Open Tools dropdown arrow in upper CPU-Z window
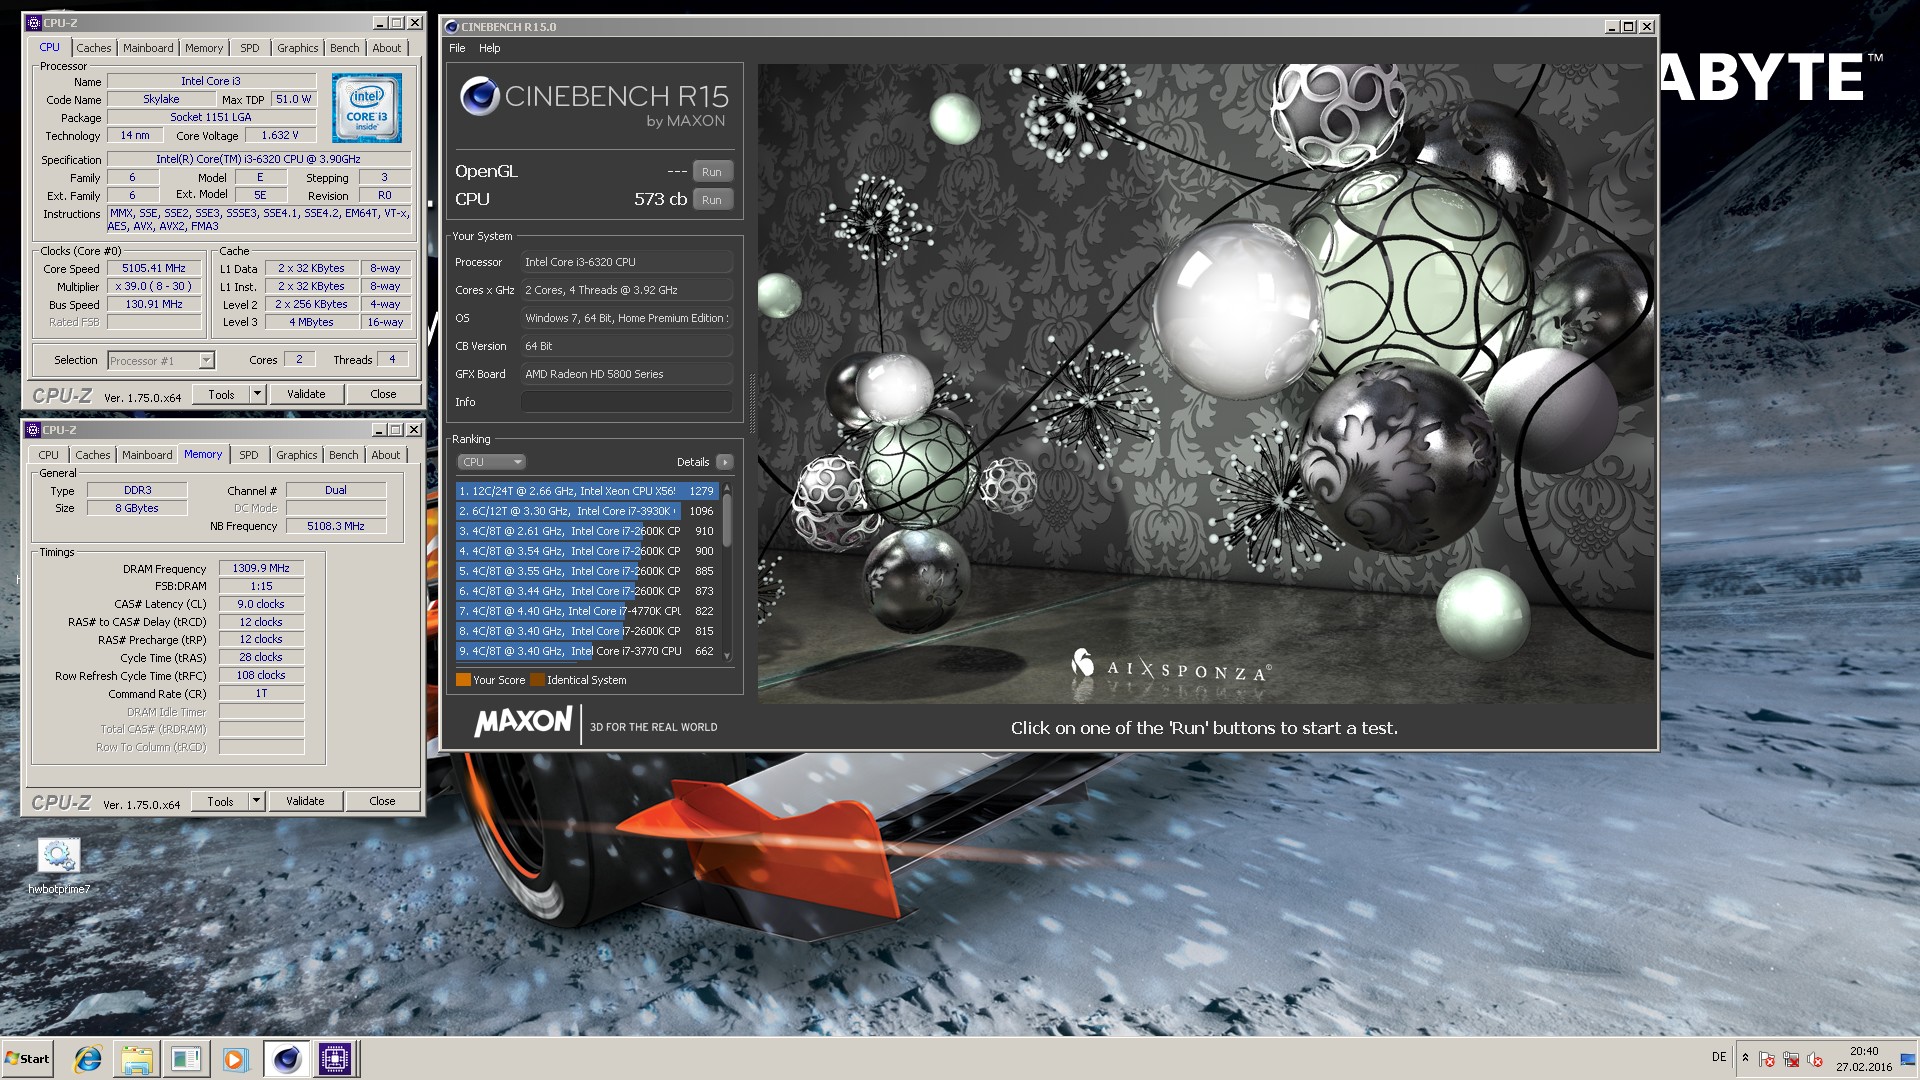Image resolution: width=1920 pixels, height=1080 pixels. pyautogui.click(x=257, y=394)
